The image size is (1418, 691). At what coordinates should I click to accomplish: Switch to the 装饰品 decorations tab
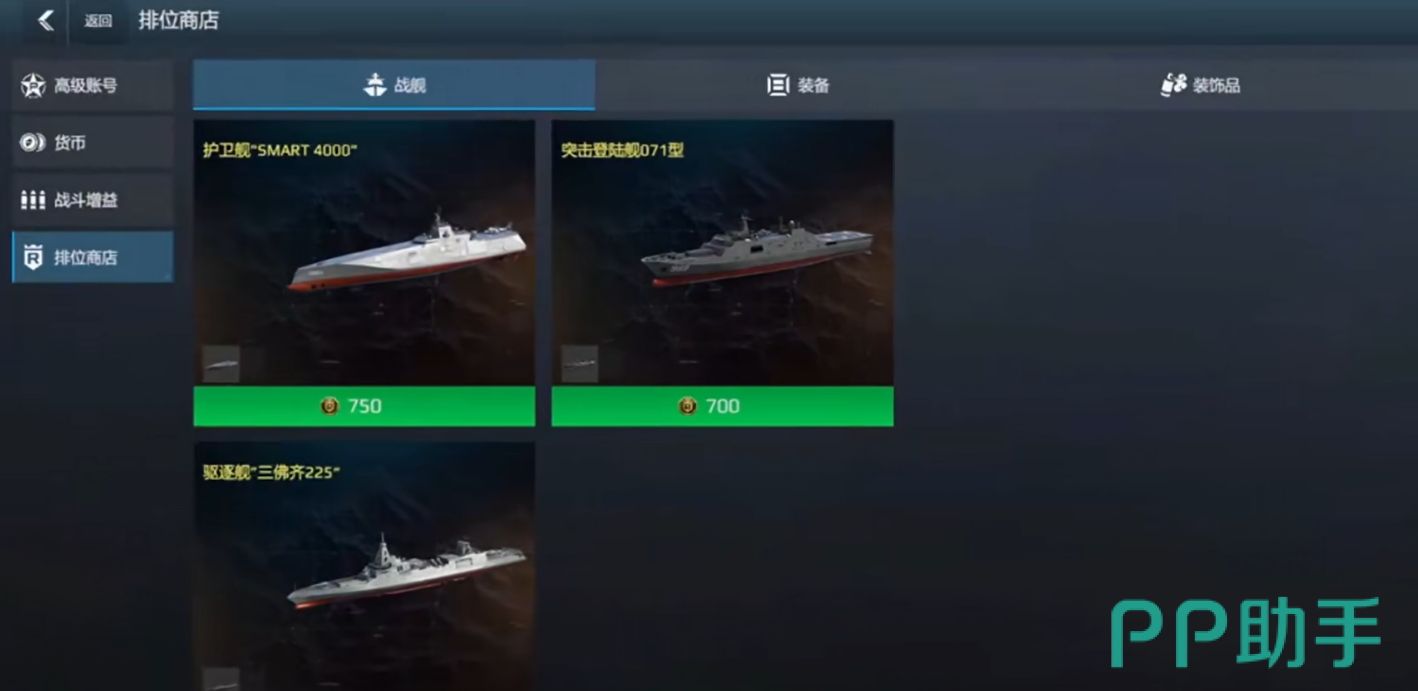point(1200,85)
